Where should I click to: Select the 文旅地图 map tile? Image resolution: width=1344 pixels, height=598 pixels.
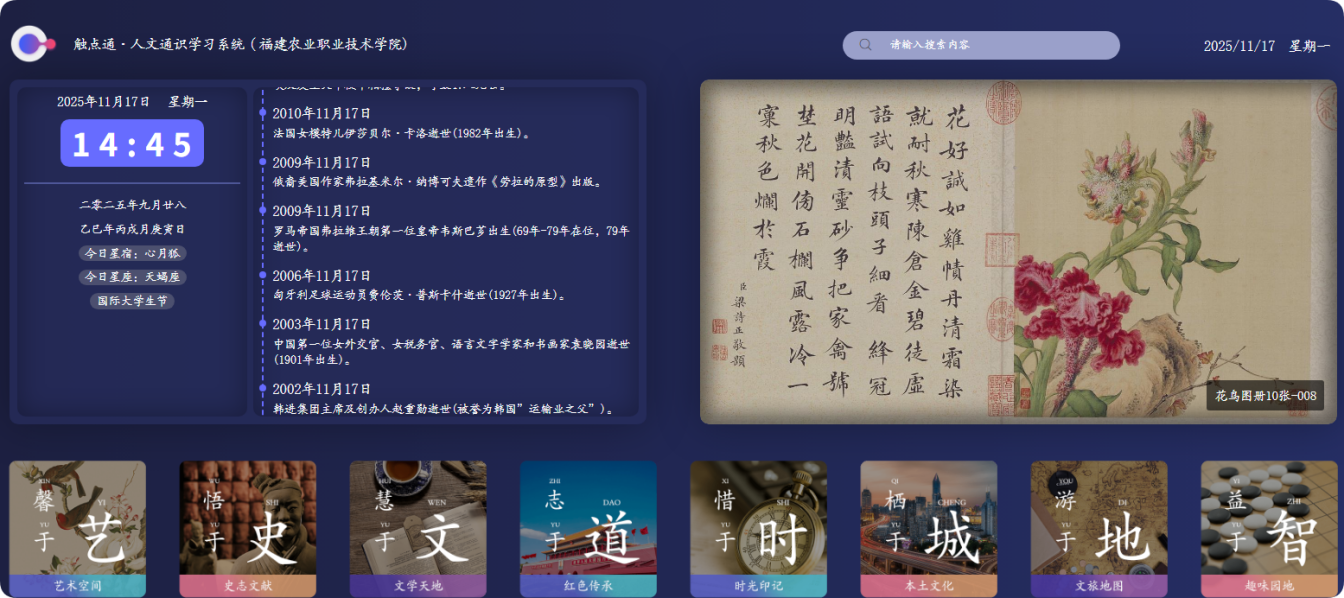(x=1099, y=528)
